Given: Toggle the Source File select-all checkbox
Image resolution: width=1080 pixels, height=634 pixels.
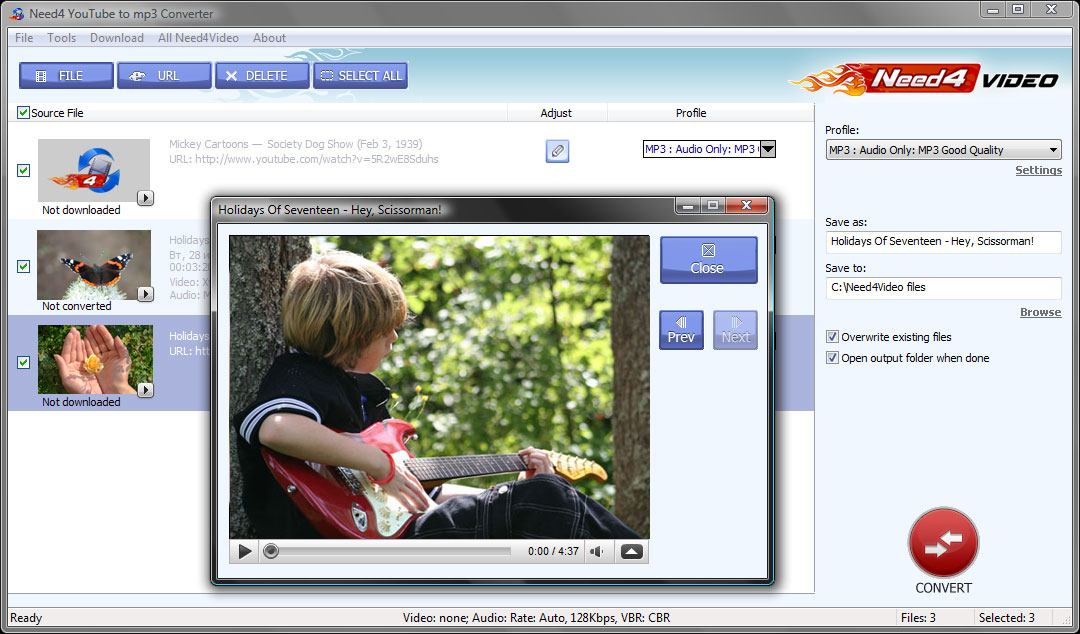Looking at the screenshot, I should coord(23,112).
